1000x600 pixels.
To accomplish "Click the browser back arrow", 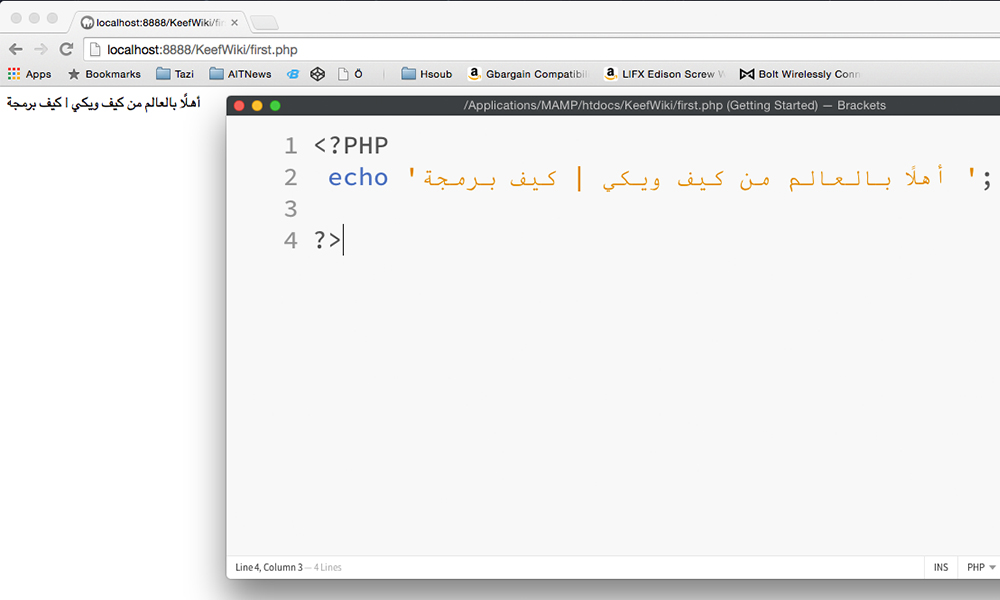I will coord(16,49).
